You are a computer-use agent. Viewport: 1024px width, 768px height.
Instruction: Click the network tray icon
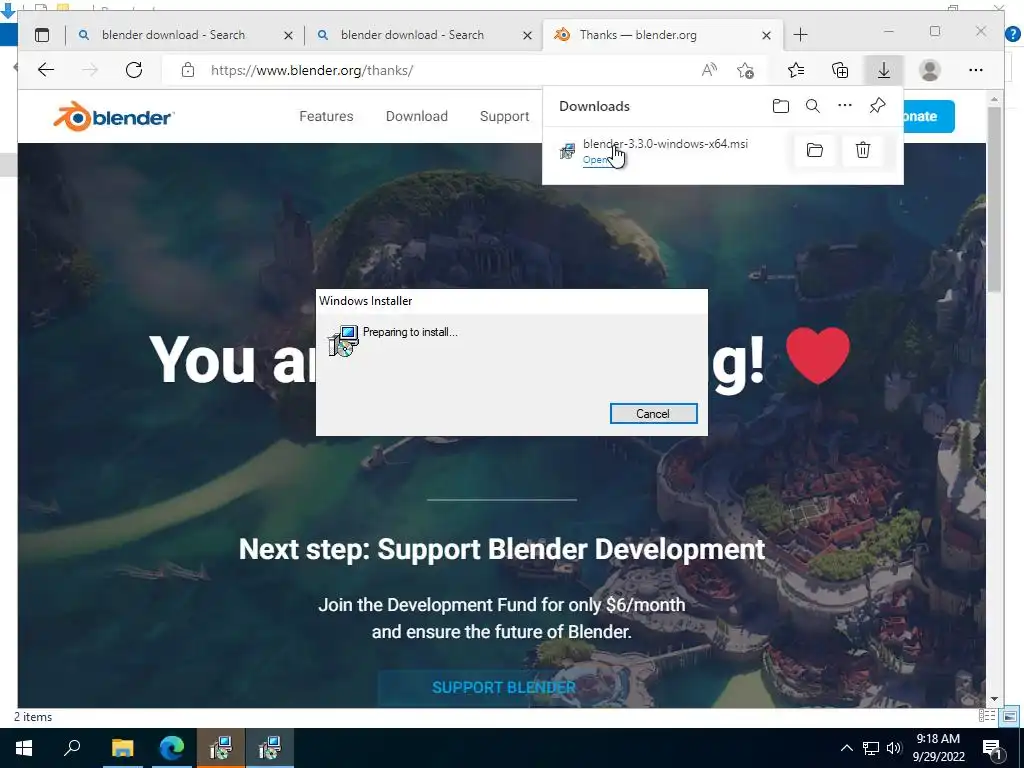[871, 748]
